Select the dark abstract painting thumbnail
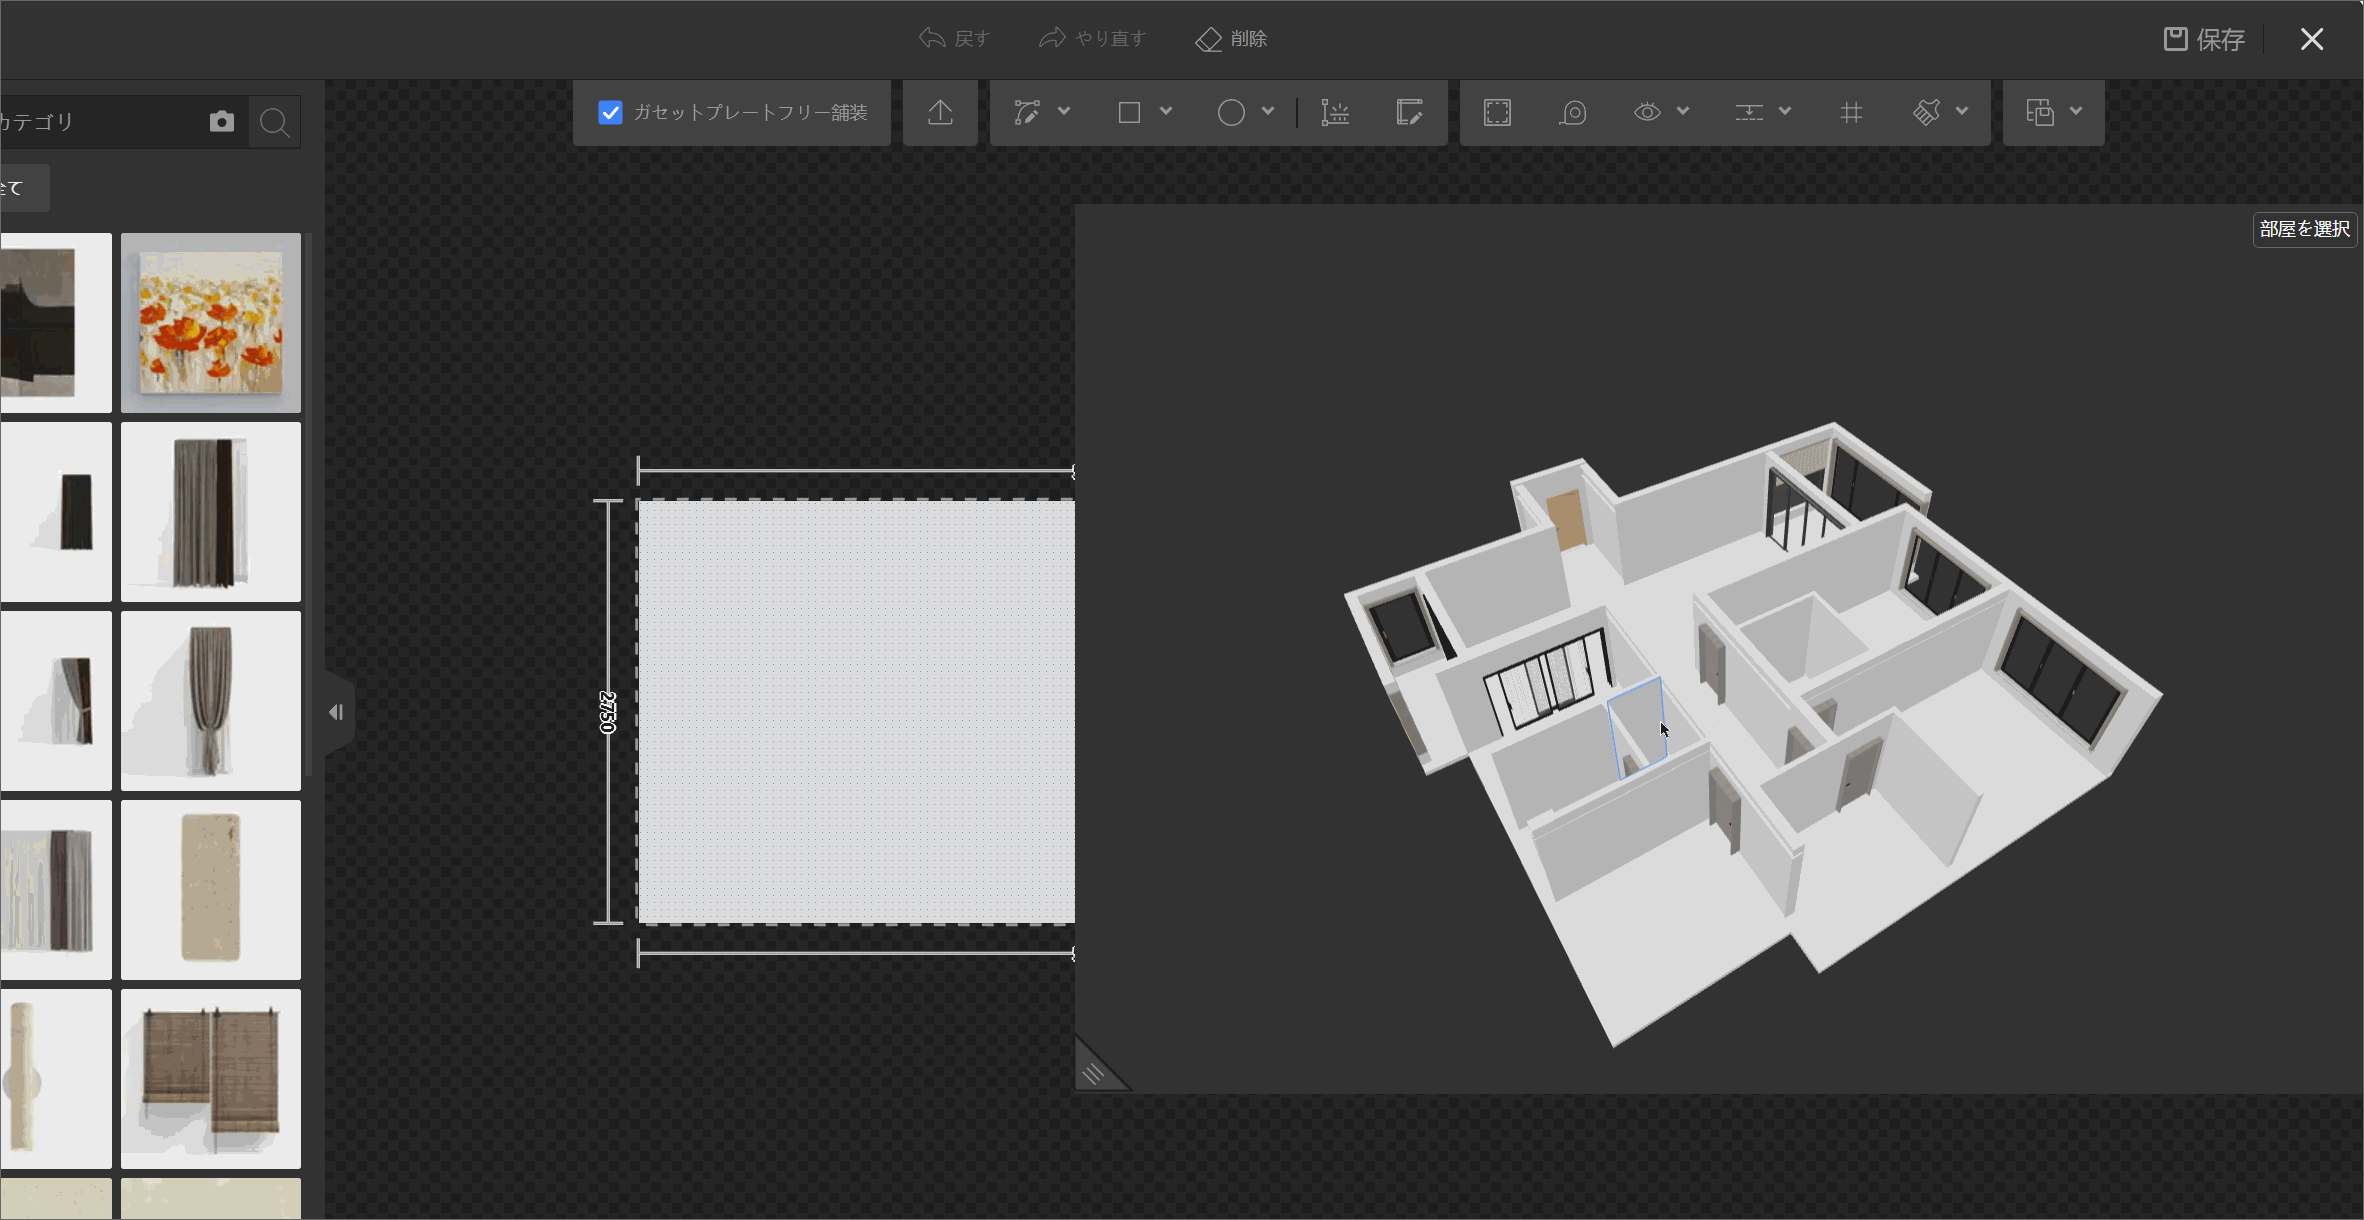This screenshot has width=2364, height=1220. coord(56,323)
